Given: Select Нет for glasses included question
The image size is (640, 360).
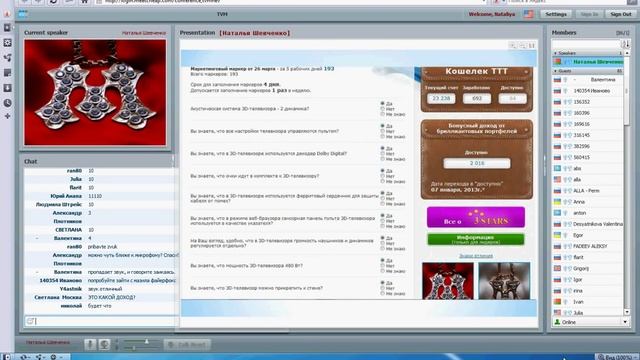Looking at the screenshot, I should [x=382, y=176].
